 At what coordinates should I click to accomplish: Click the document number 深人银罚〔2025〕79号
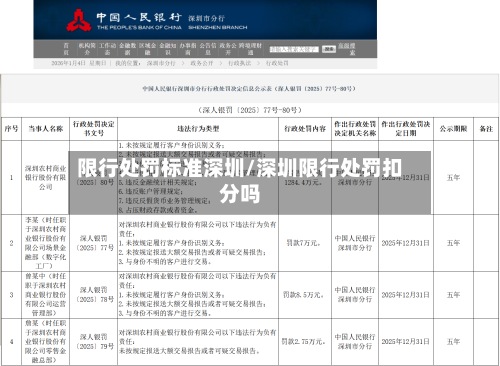[95, 342]
